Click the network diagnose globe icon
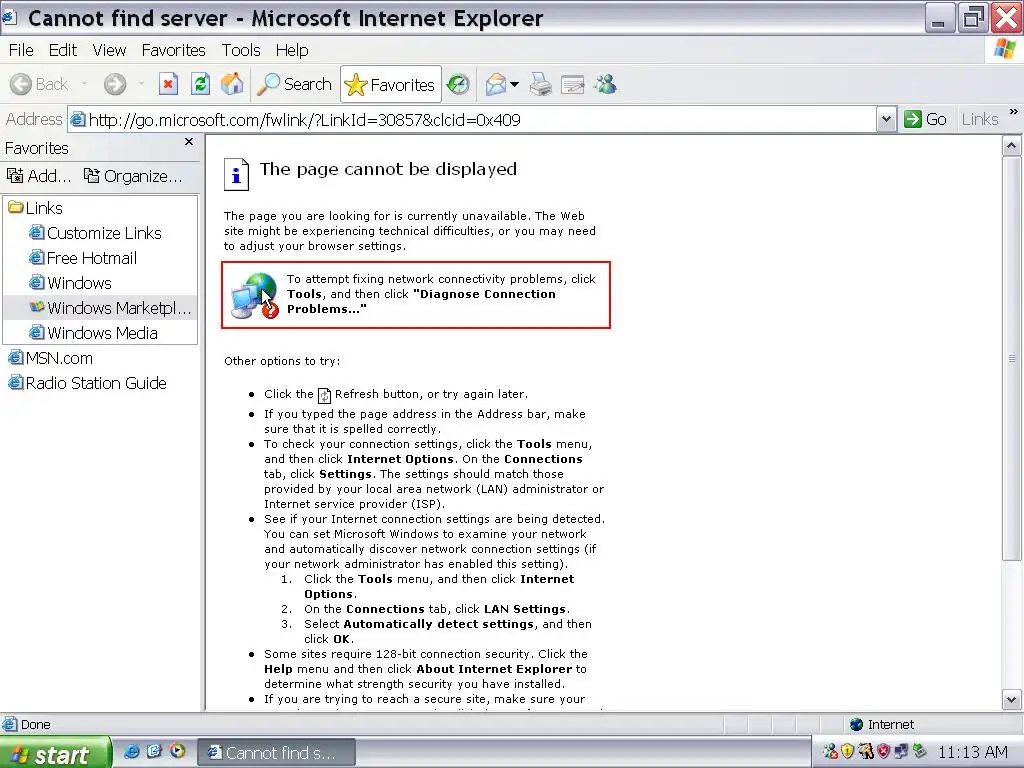This screenshot has width=1024, height=768. coord(255,296)
